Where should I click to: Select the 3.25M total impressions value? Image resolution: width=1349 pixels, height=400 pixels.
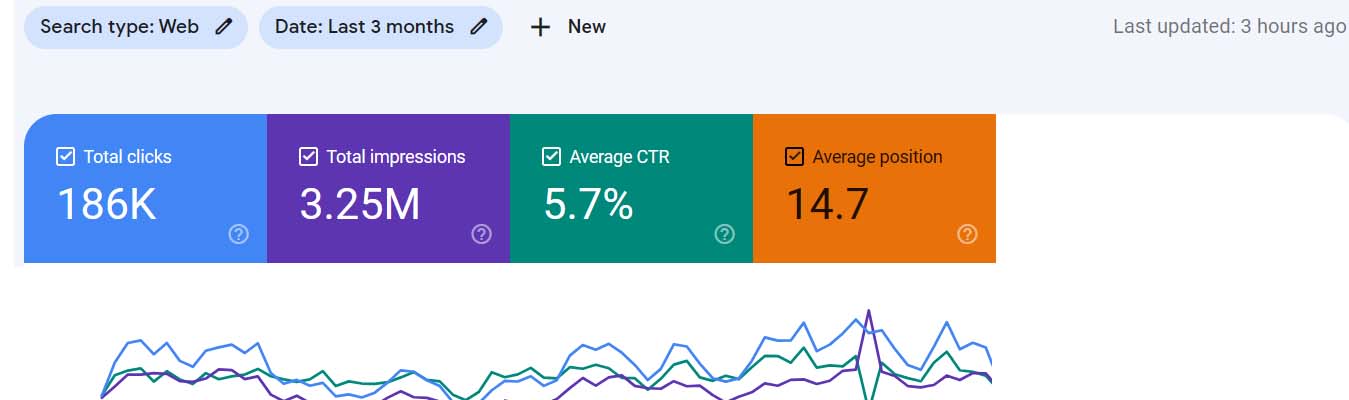360,204
